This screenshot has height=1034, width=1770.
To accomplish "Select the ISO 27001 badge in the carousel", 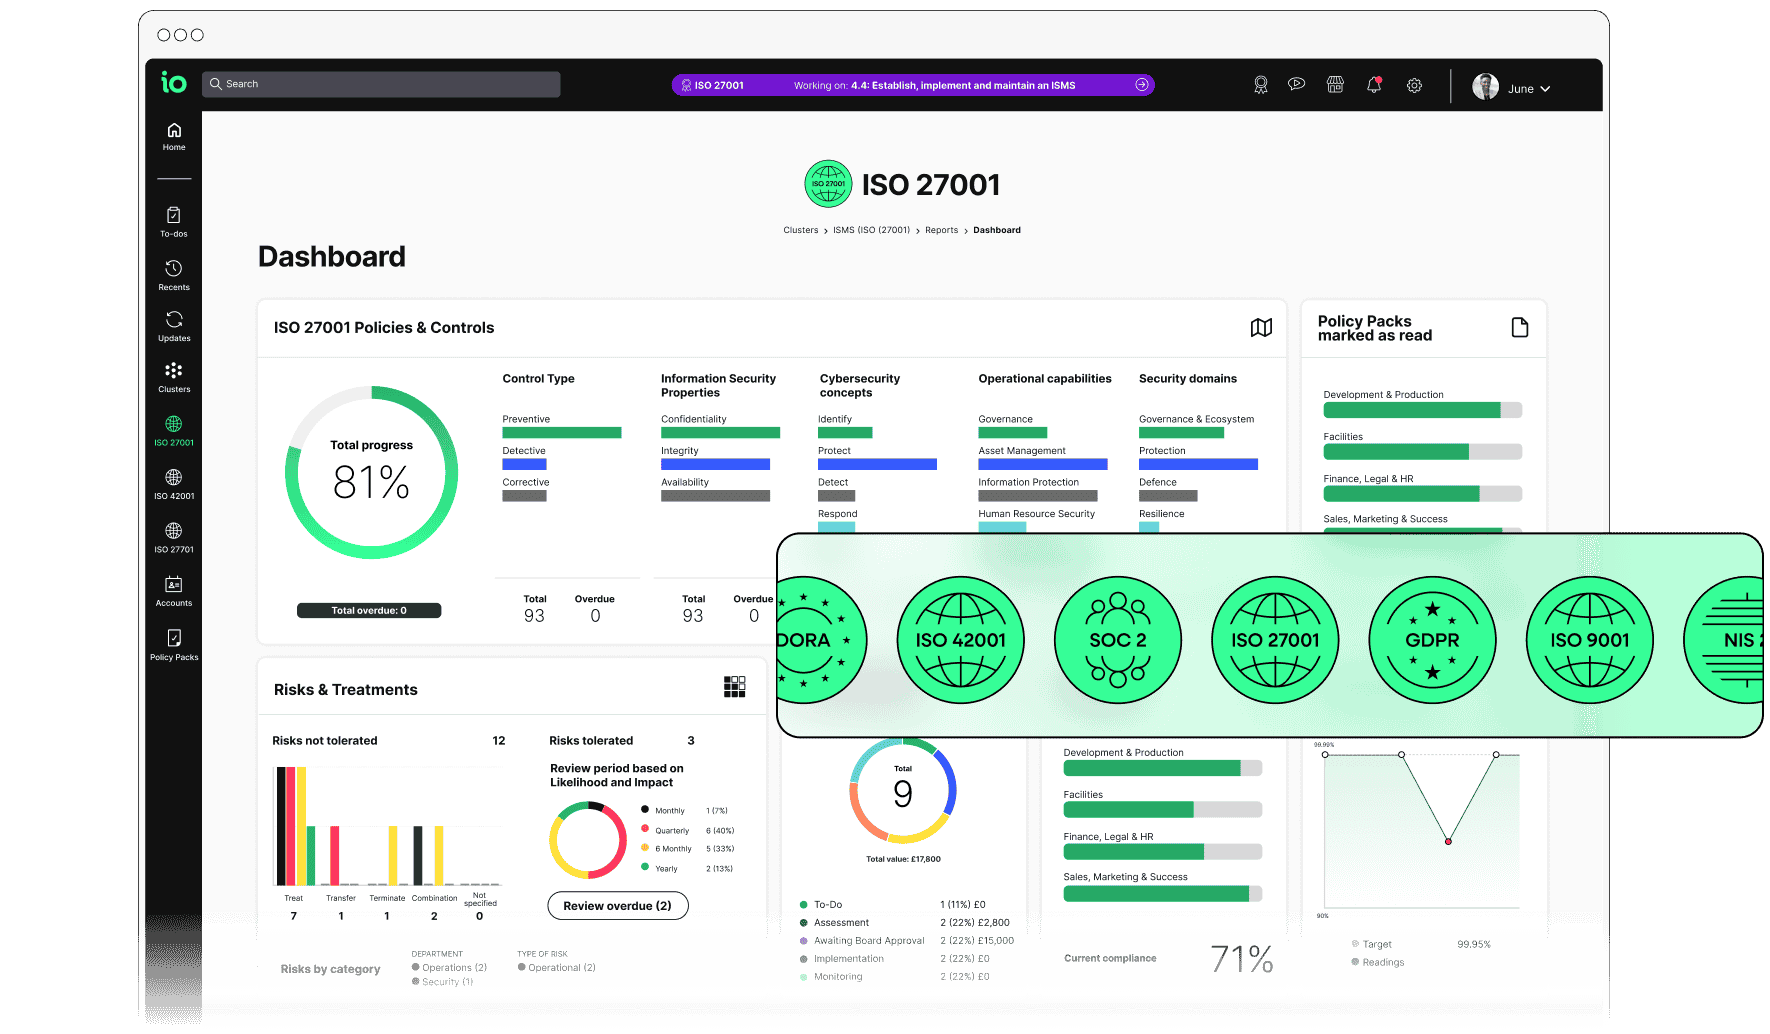I will click(x=1275, y=640).
